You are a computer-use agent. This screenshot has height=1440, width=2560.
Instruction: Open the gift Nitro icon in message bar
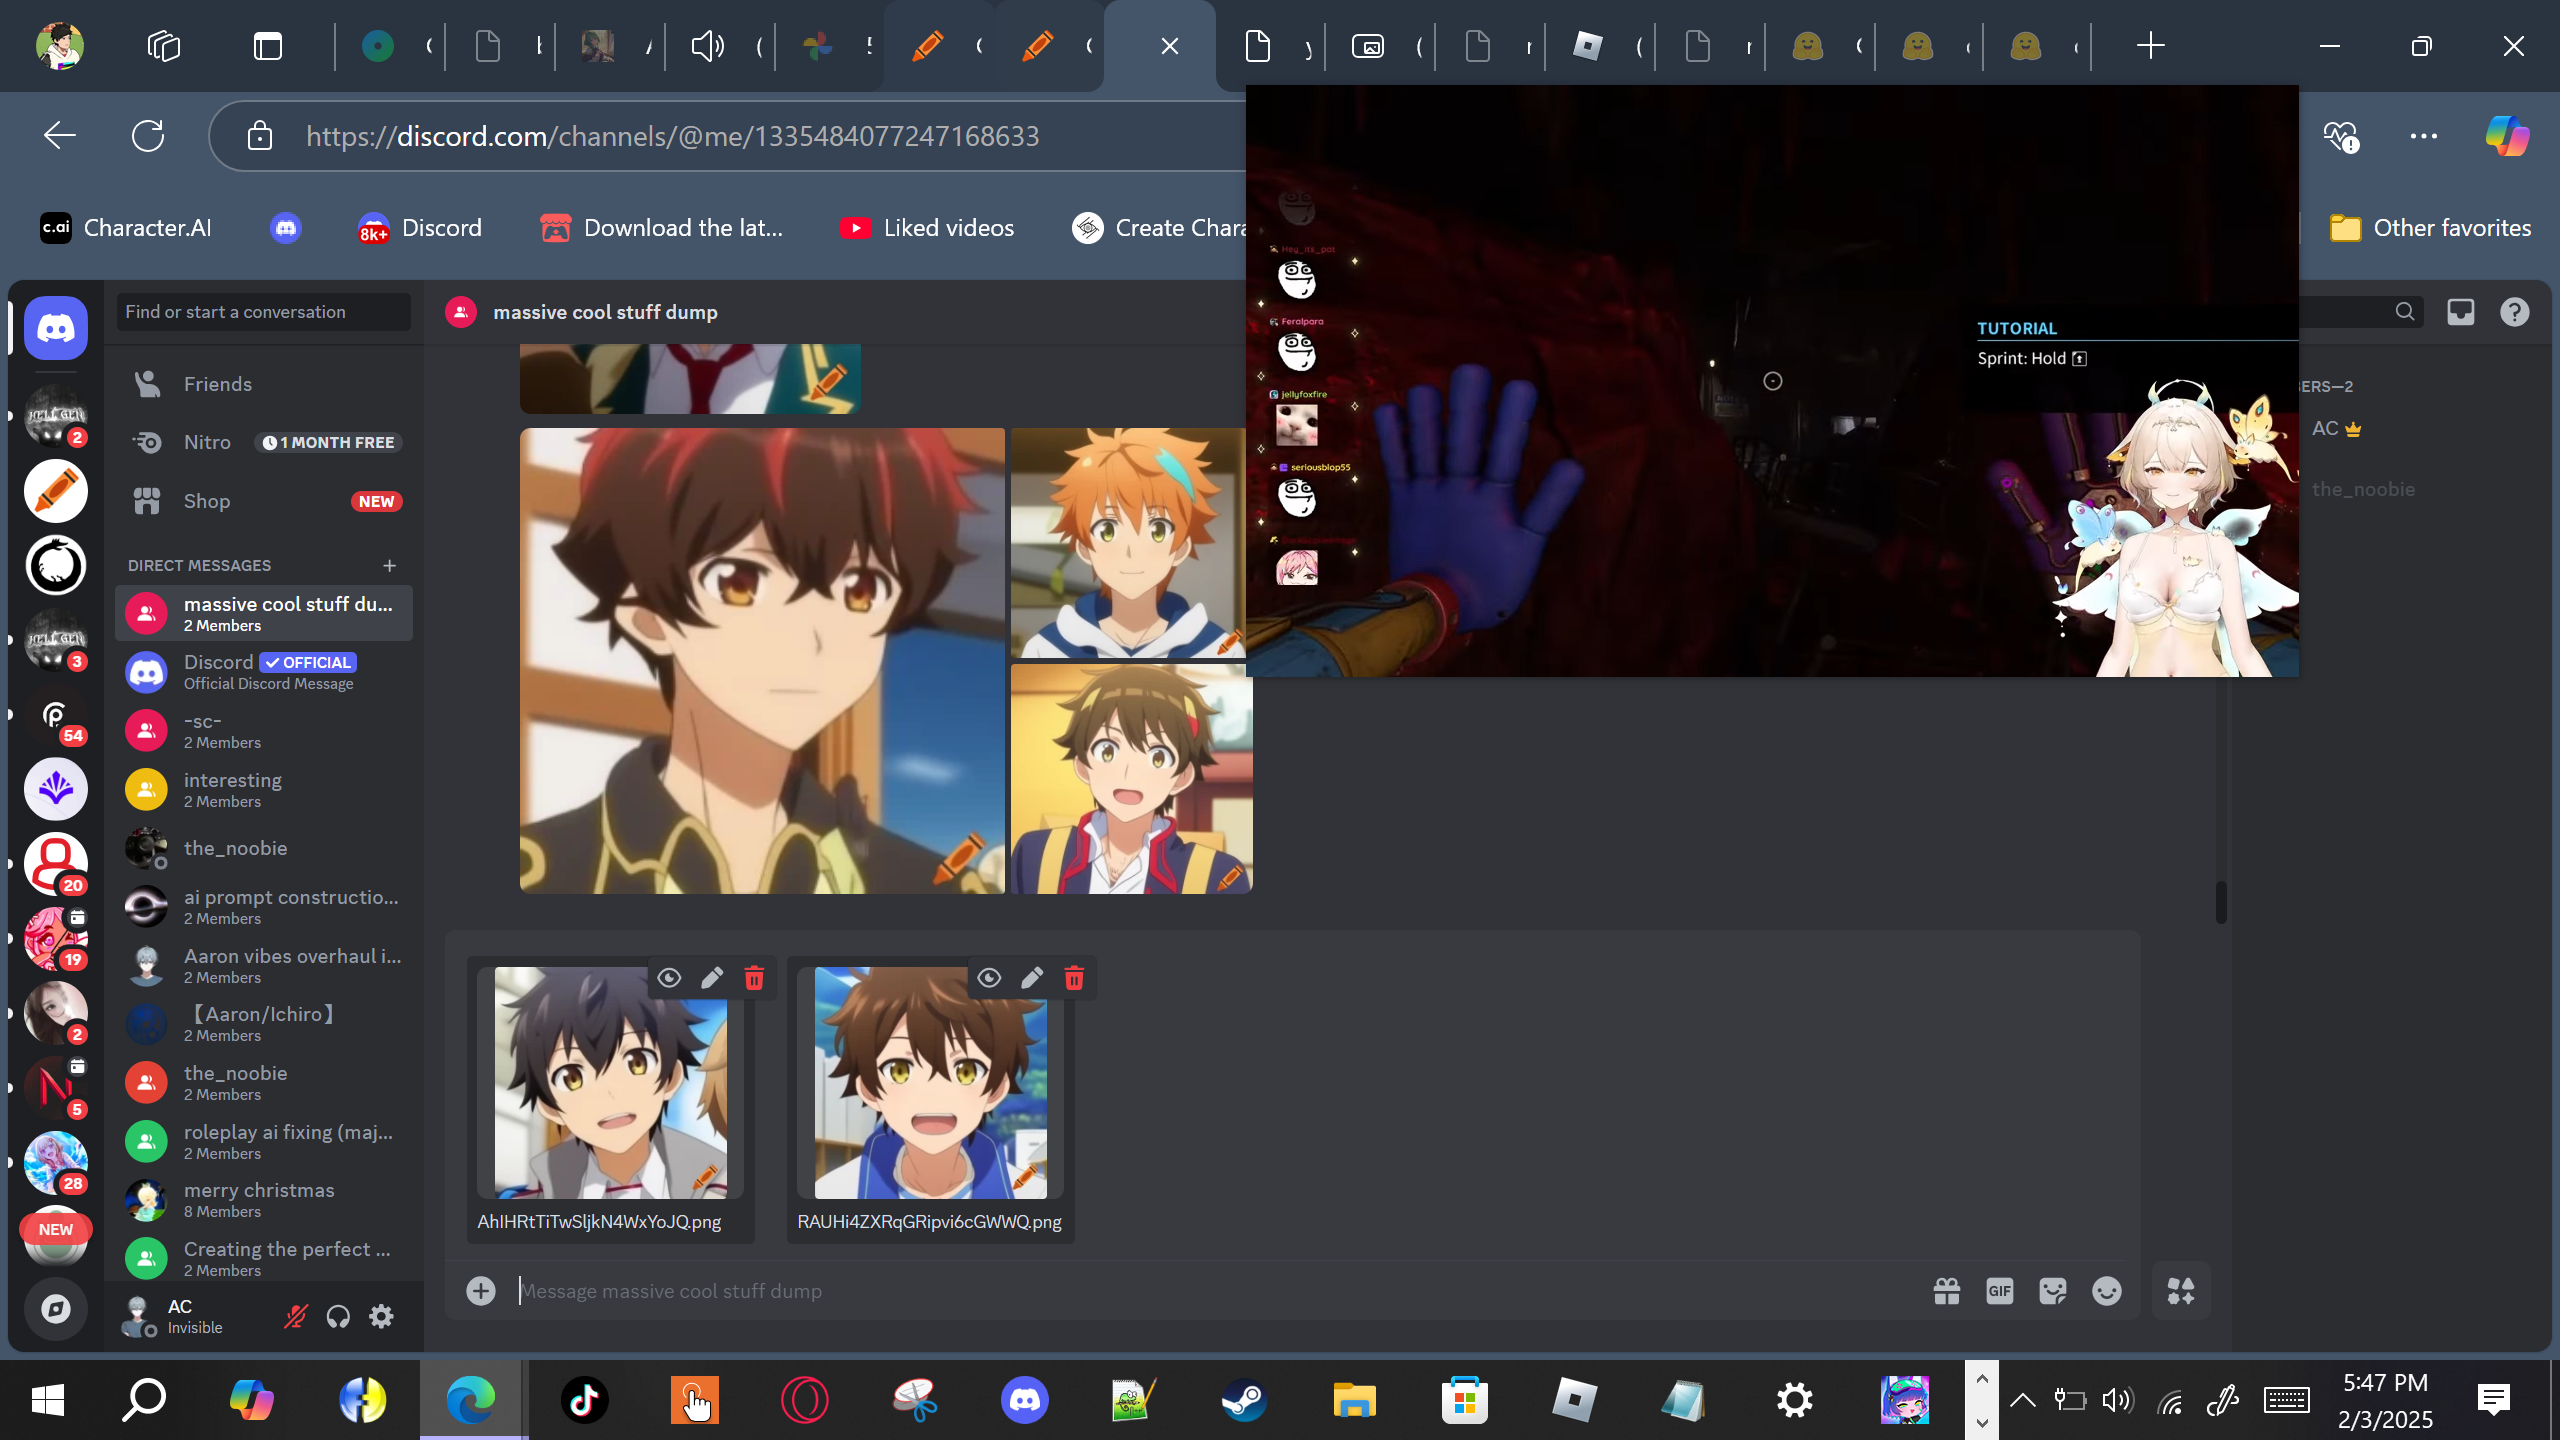click(x=1947, y=1291)
